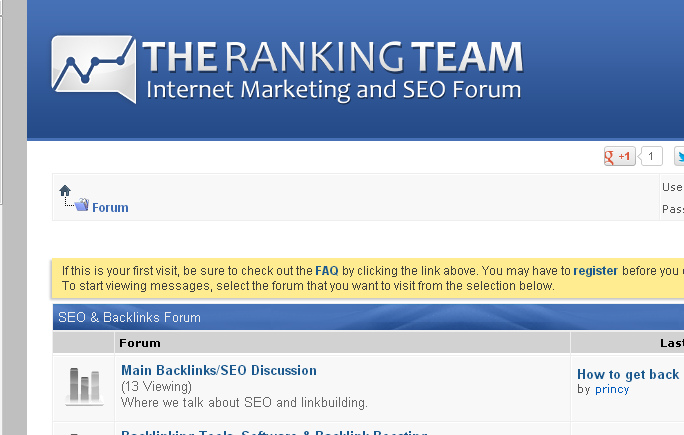View user princy's profile
This screenshot has width=684, height=435.
point(612,389)
